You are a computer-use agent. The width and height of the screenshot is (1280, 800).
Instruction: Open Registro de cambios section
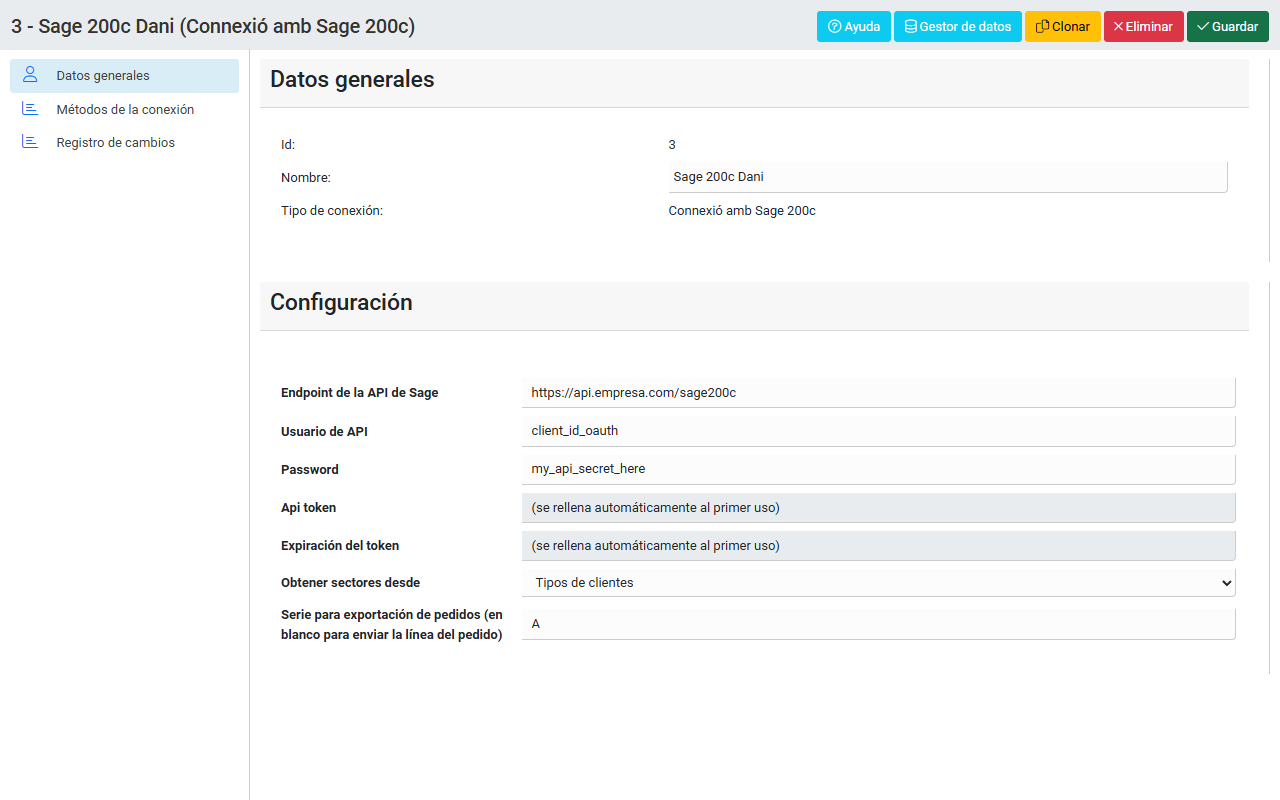124,142
